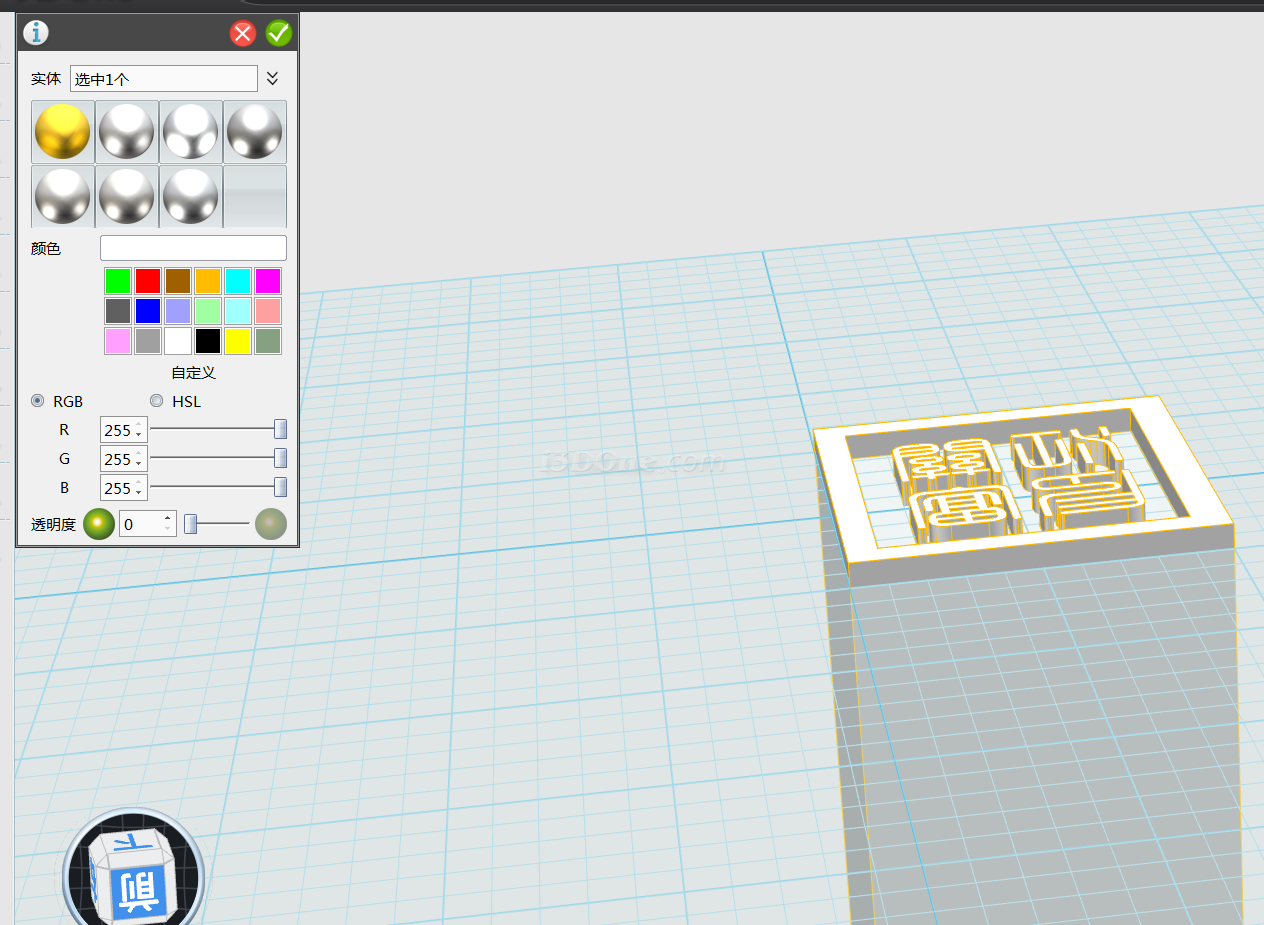Image resolution: width=1264 pixels, height=925 pixels.
Task: Confirm with the green checkmark button
Action: [x=278, y=34]
